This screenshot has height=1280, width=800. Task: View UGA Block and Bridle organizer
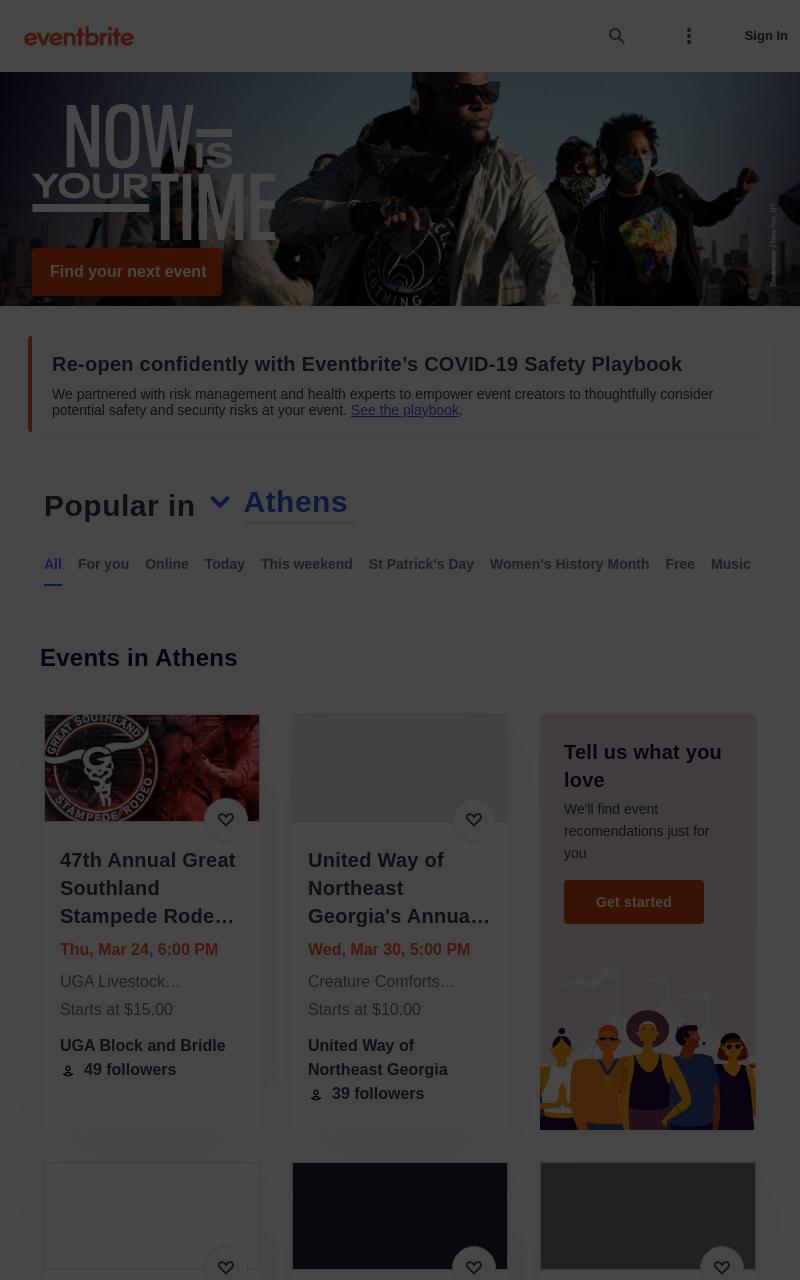click(x=143, y=1045)
